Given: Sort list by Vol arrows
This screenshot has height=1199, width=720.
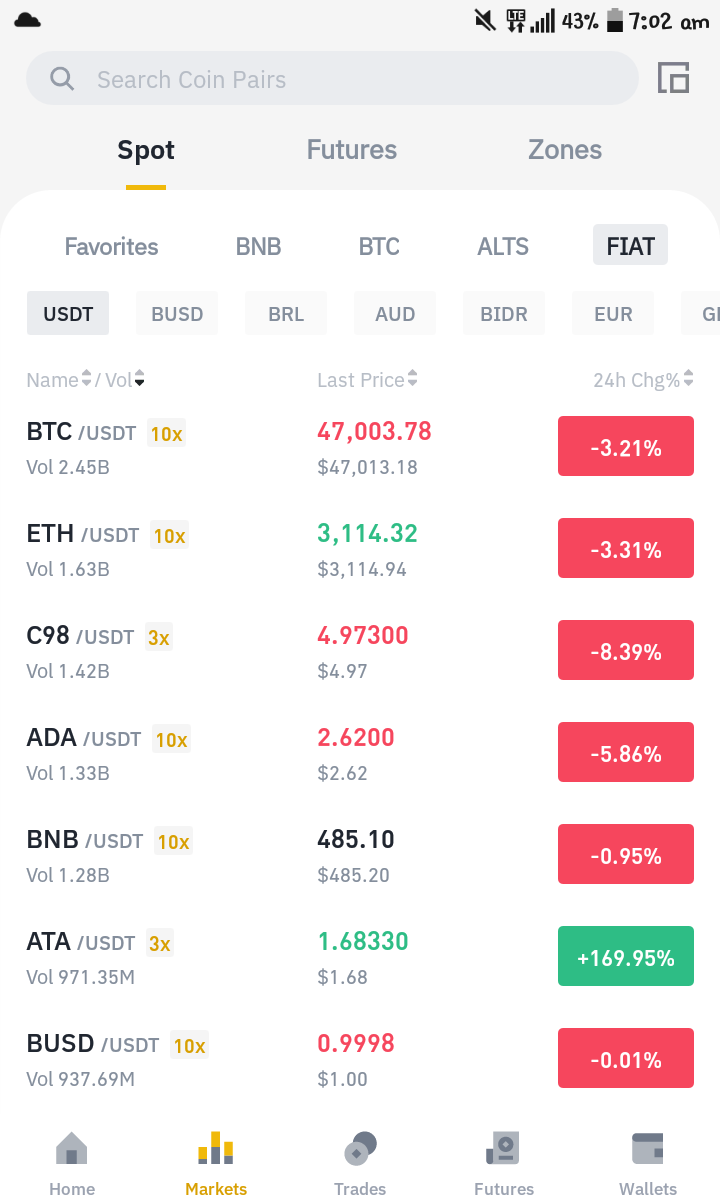Looking at the screenshot, I should 139,379.
